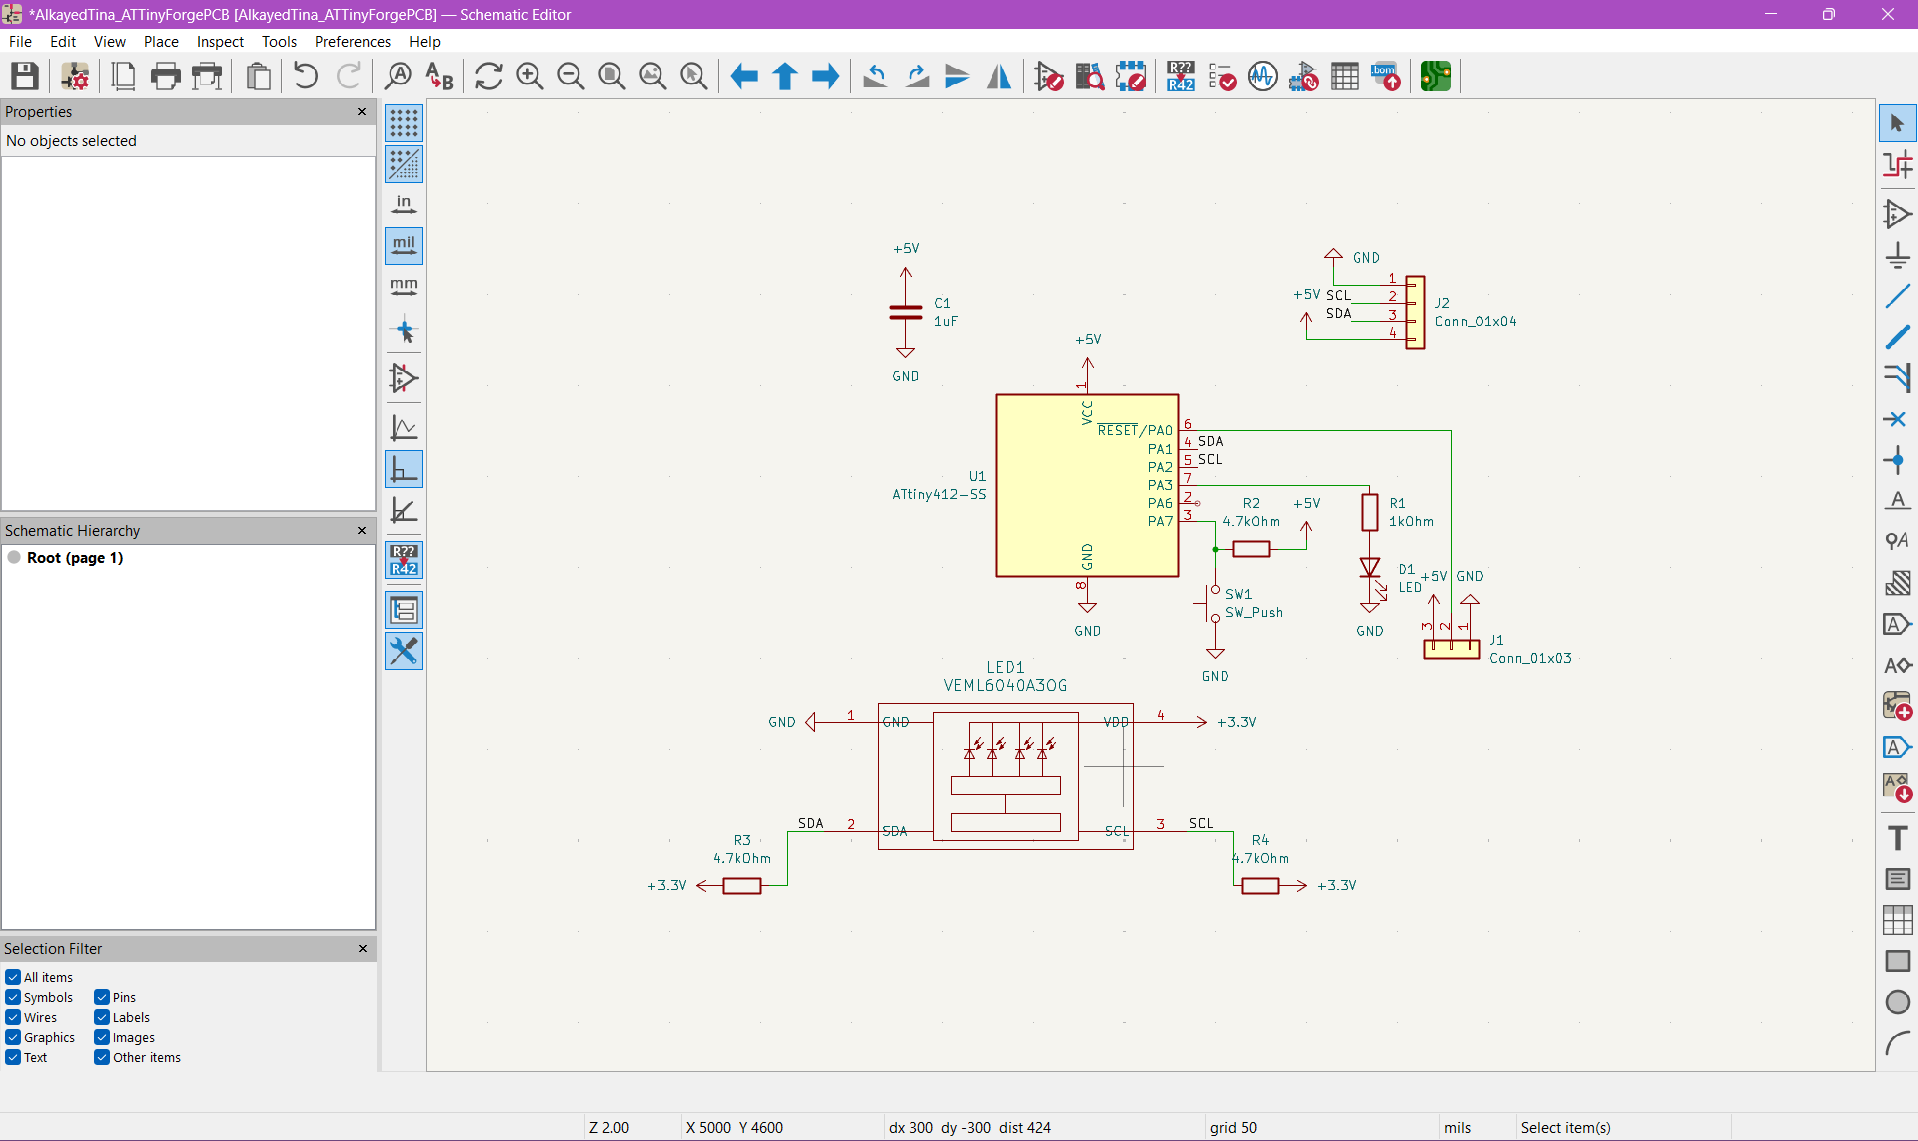This screenshot has height=1141, width=1918.
Task: Collapse the Schematic Hierarchy panel
Action: (362, 531)
